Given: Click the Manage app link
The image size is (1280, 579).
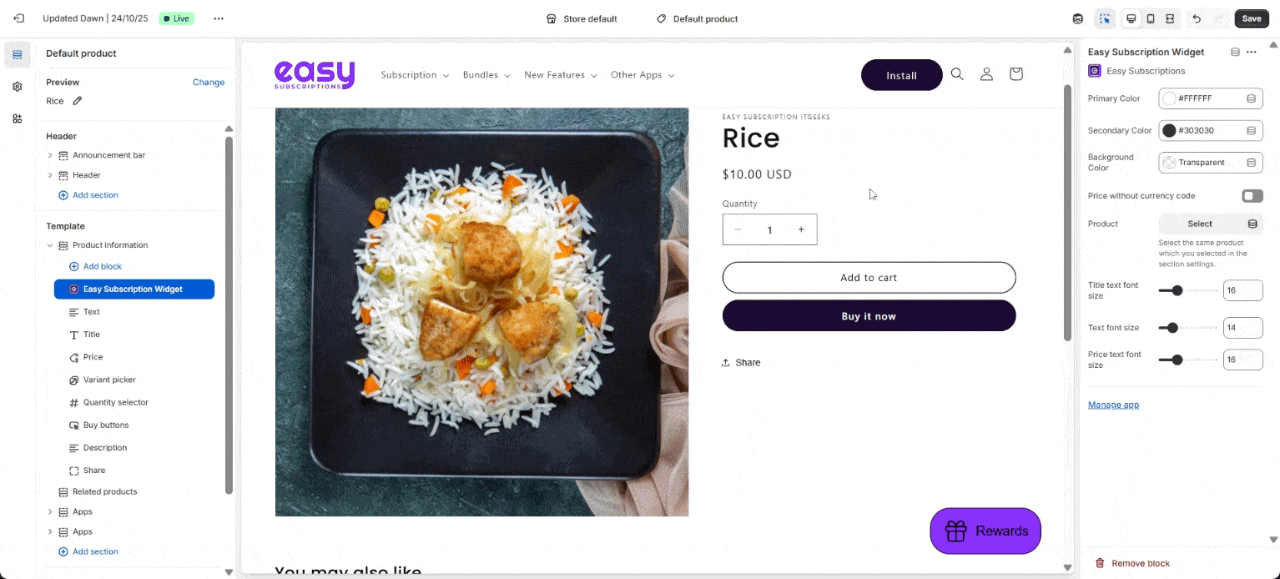Looking at the screenshot, I should point(1113,405).
